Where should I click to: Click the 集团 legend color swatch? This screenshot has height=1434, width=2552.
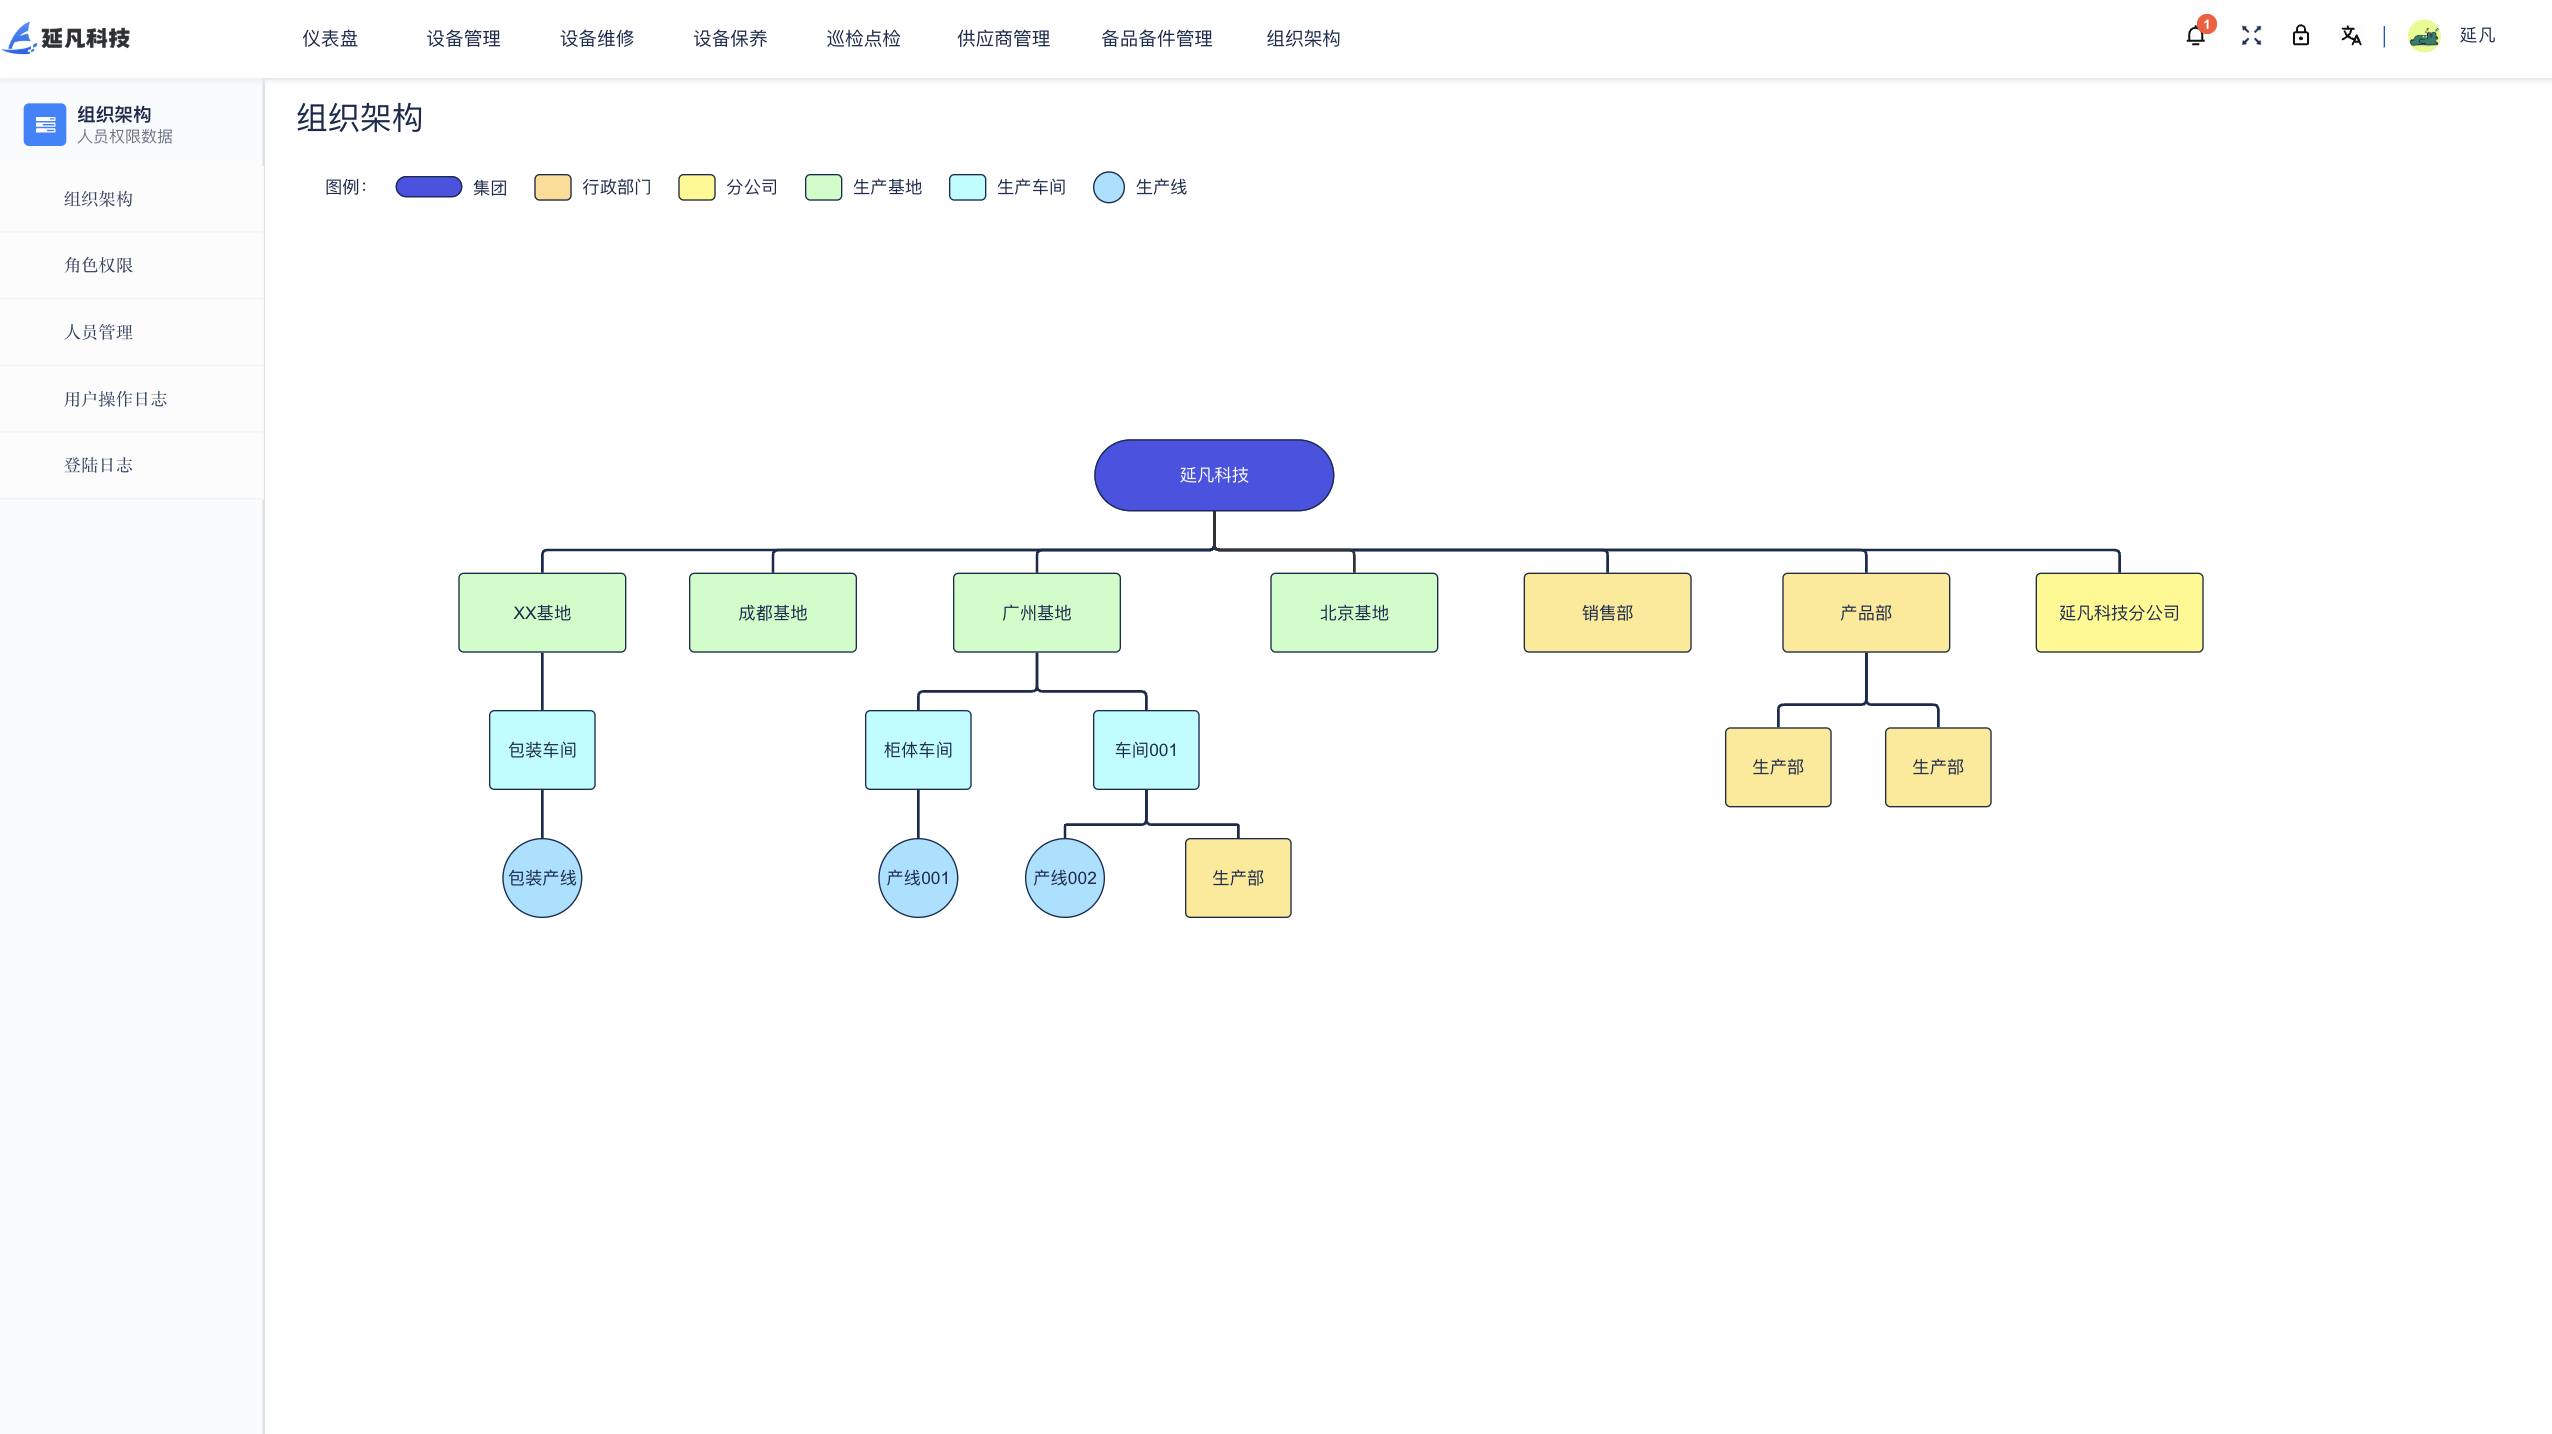tap(428, 187)
